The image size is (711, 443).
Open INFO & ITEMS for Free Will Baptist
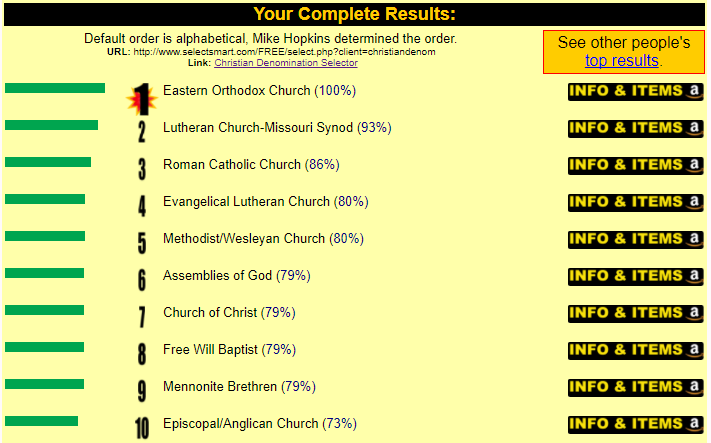tap(635, 351)
